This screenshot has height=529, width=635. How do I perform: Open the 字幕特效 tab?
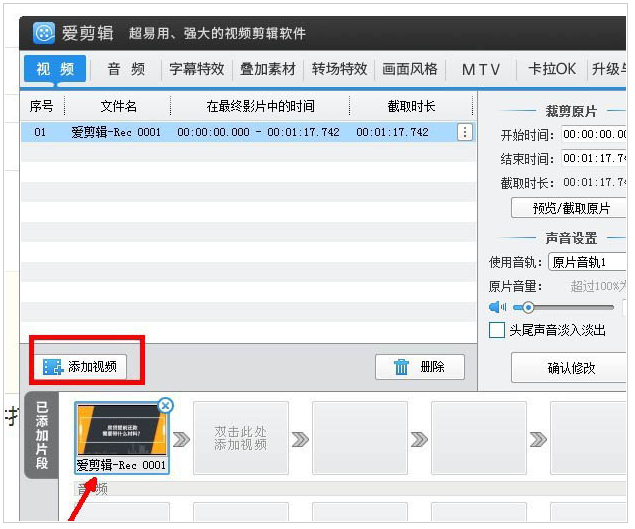(197, 69)
